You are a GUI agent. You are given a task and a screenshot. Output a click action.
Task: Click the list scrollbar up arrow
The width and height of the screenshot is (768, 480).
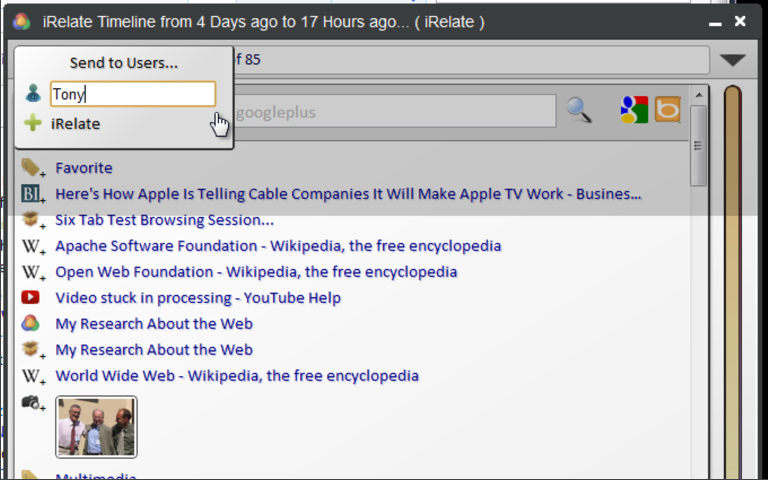point(698,95)
